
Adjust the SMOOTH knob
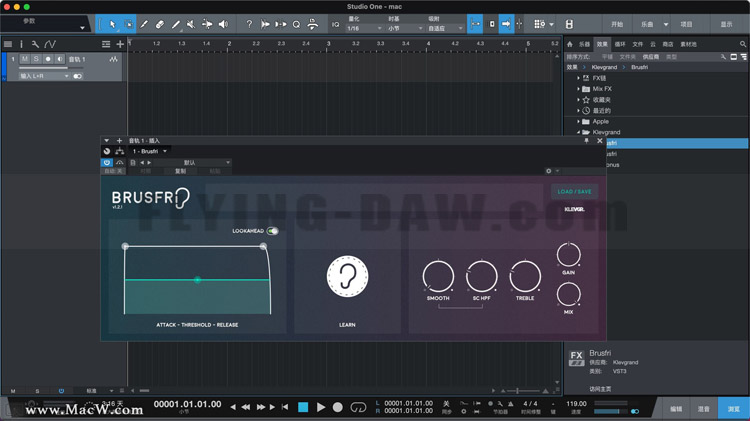coord(438,277)
